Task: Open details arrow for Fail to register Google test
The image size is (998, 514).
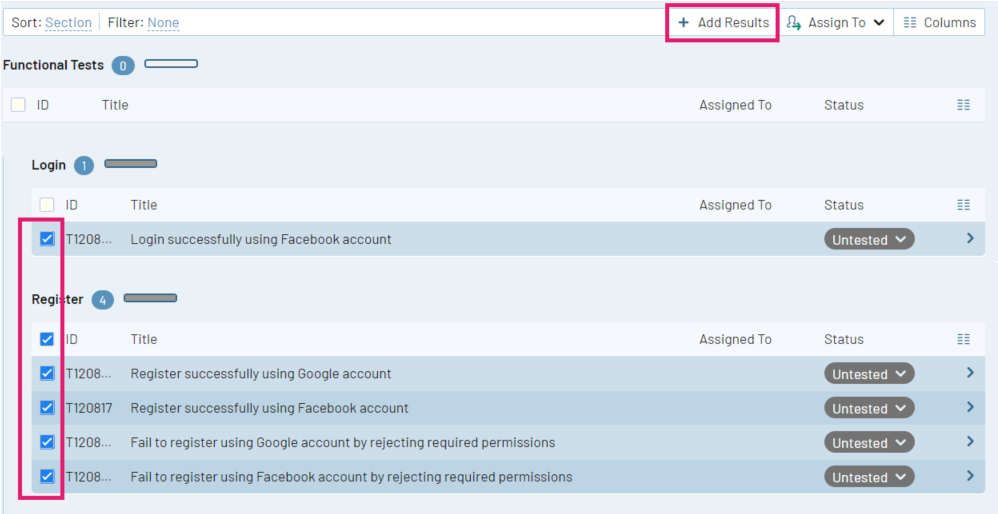Action: [969, 442]
